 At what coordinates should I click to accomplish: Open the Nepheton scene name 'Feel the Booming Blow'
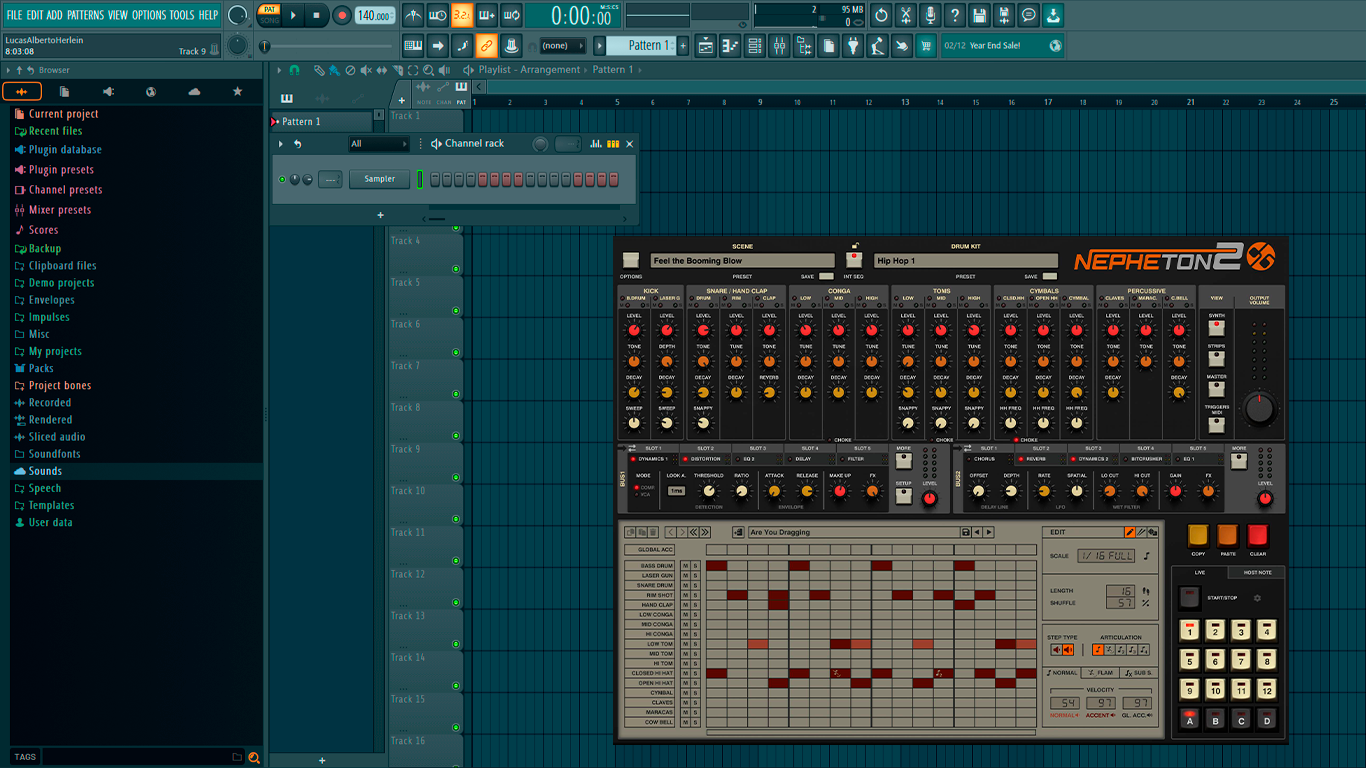click(x=742, y=261)
